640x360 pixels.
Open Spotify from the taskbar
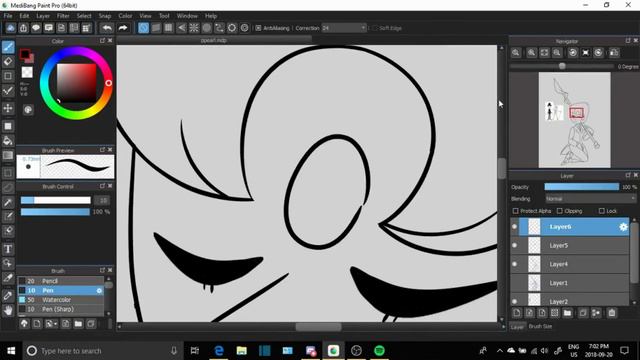[x=379, y=350]
